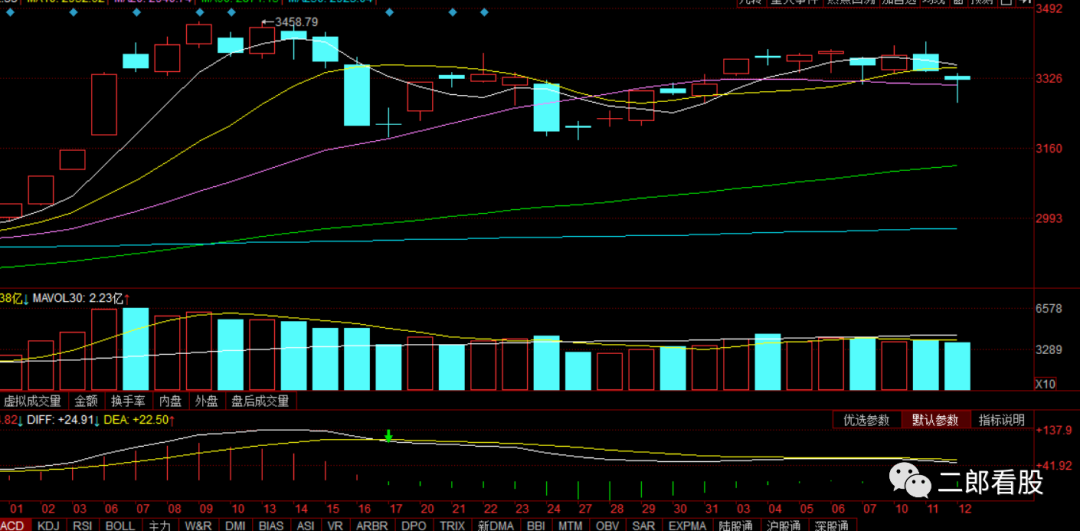Open 指标说明 indicator description
Viewport: 1080px width, 531px height.
1002,420
